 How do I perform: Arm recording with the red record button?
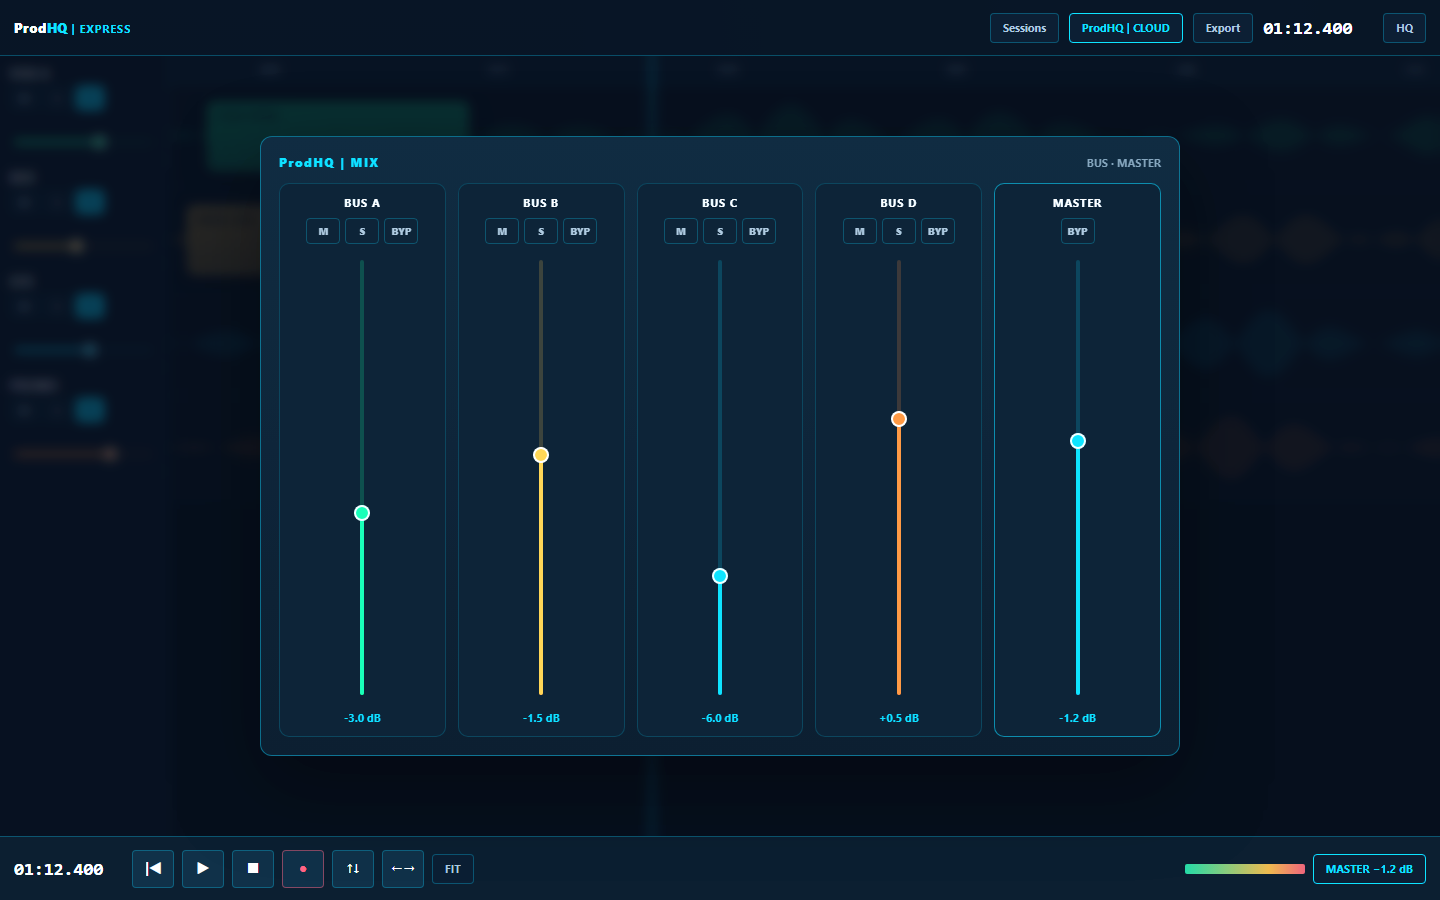coord(303,869)
